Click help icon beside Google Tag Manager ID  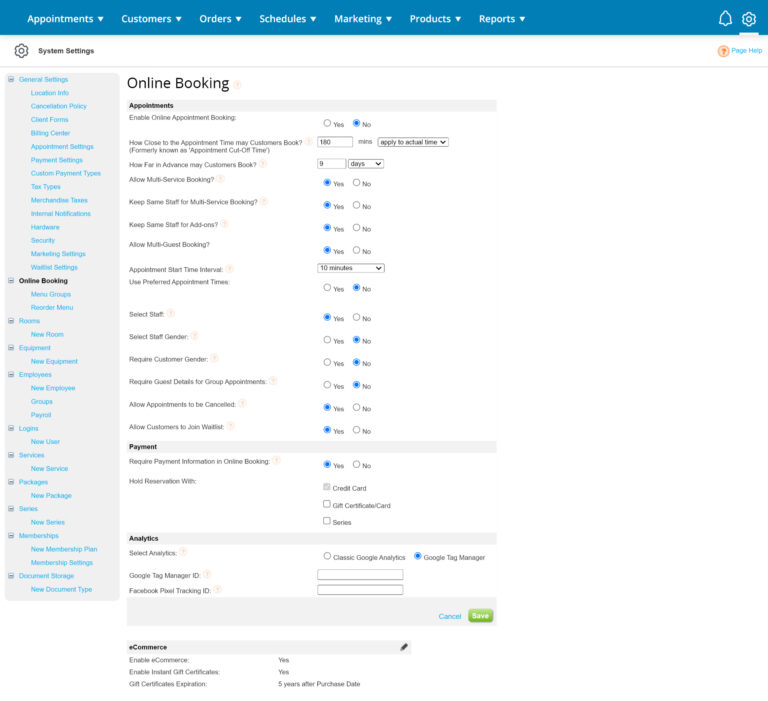point(207,574)
